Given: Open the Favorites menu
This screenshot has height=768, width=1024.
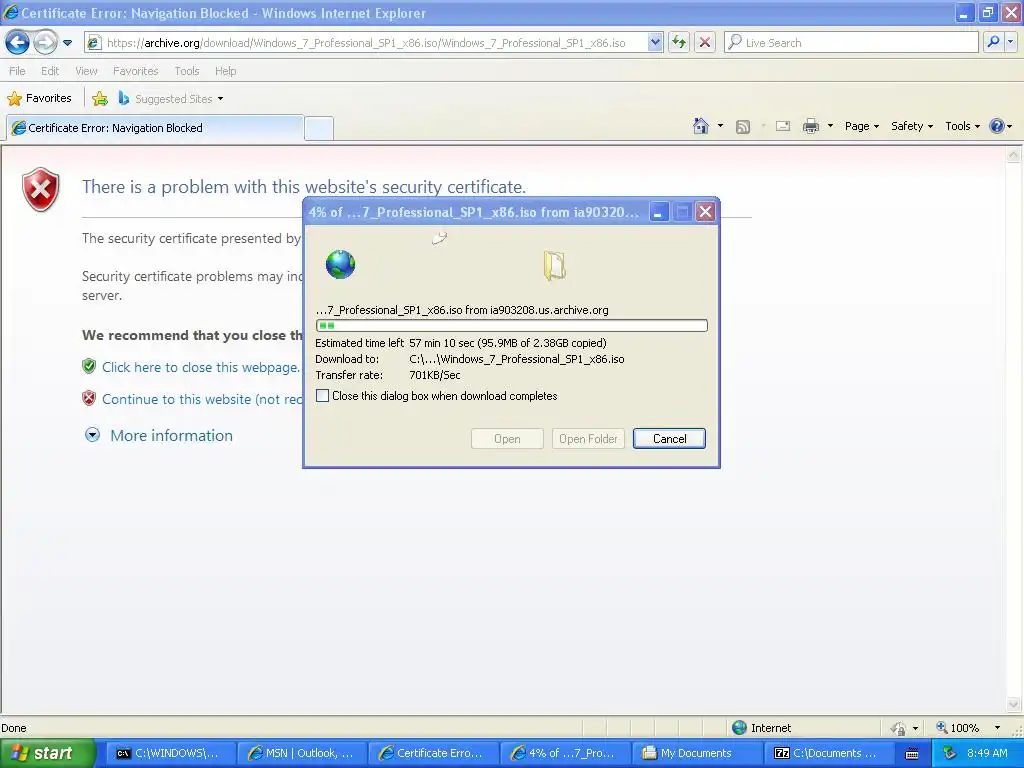Looking at the screenshot, I should coord(135,71).
